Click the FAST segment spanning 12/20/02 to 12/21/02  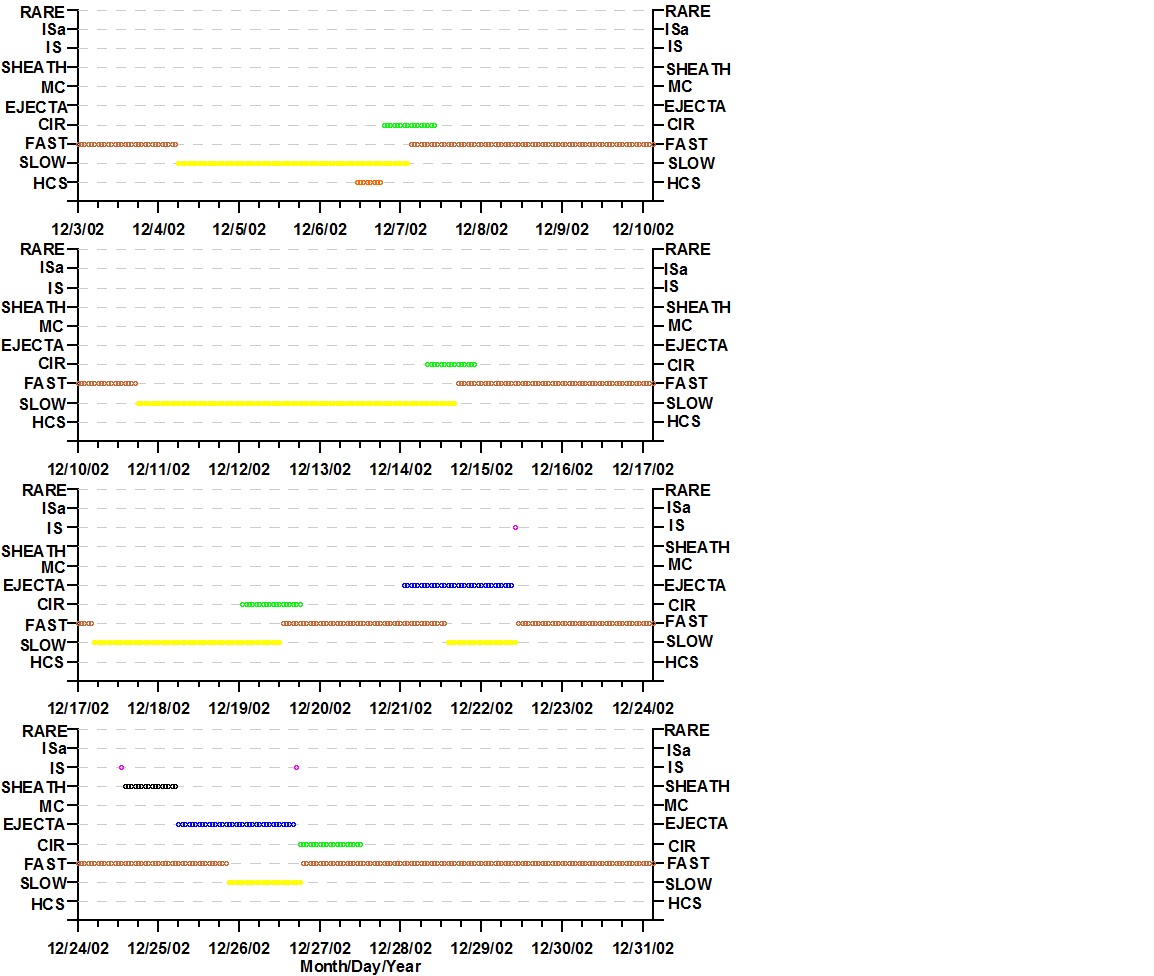(x=364, y=623)
